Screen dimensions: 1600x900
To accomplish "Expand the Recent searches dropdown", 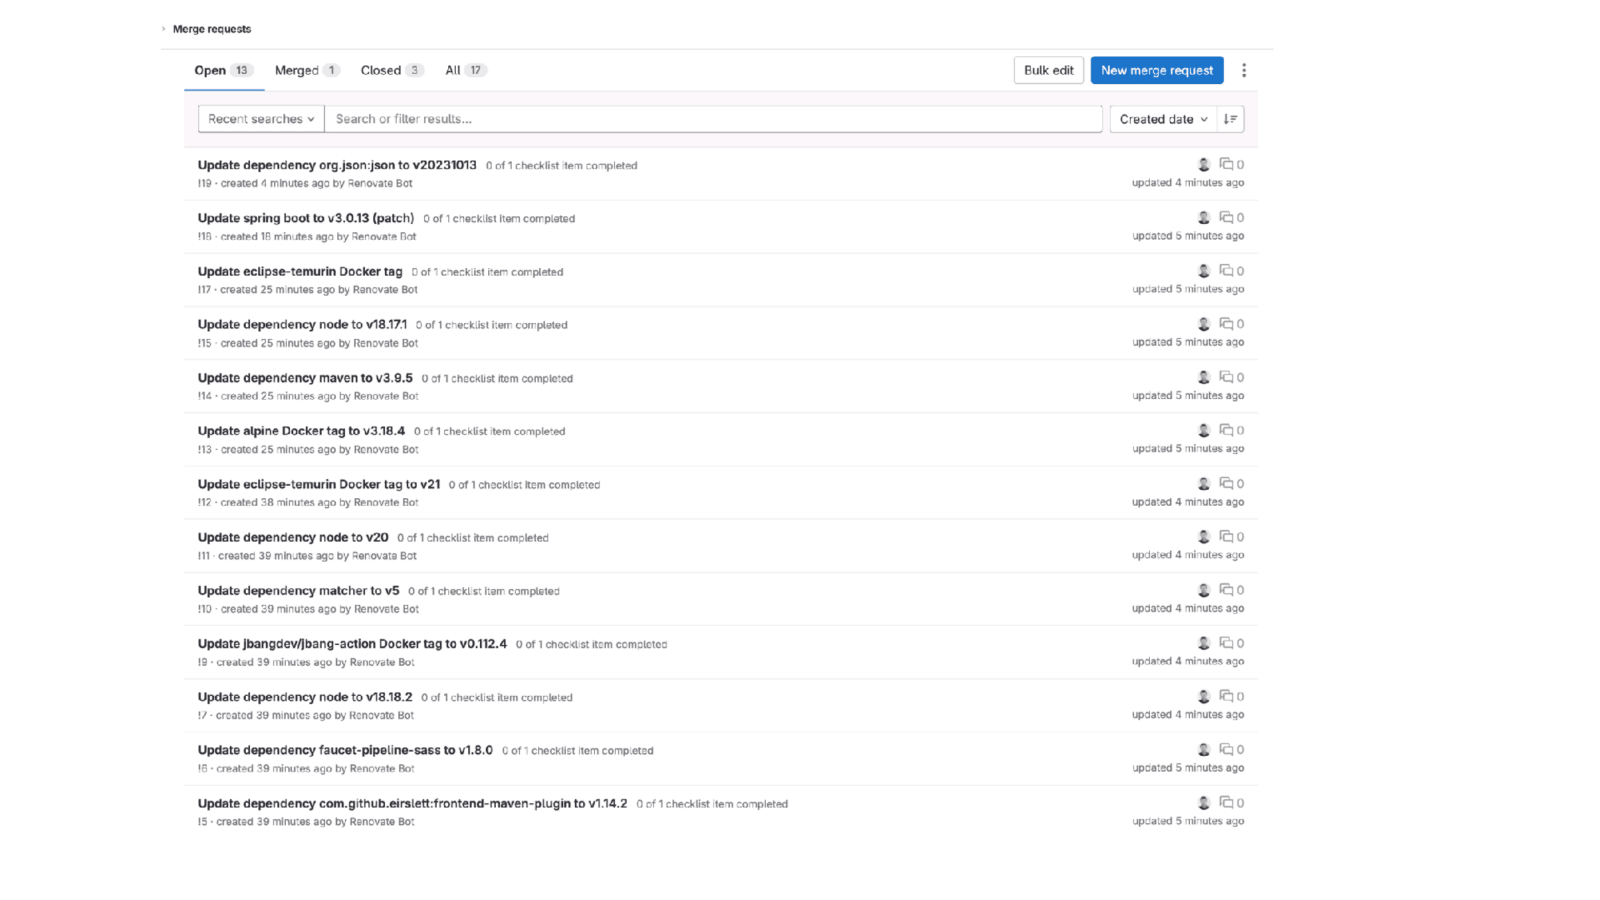I will click(261, 119).
